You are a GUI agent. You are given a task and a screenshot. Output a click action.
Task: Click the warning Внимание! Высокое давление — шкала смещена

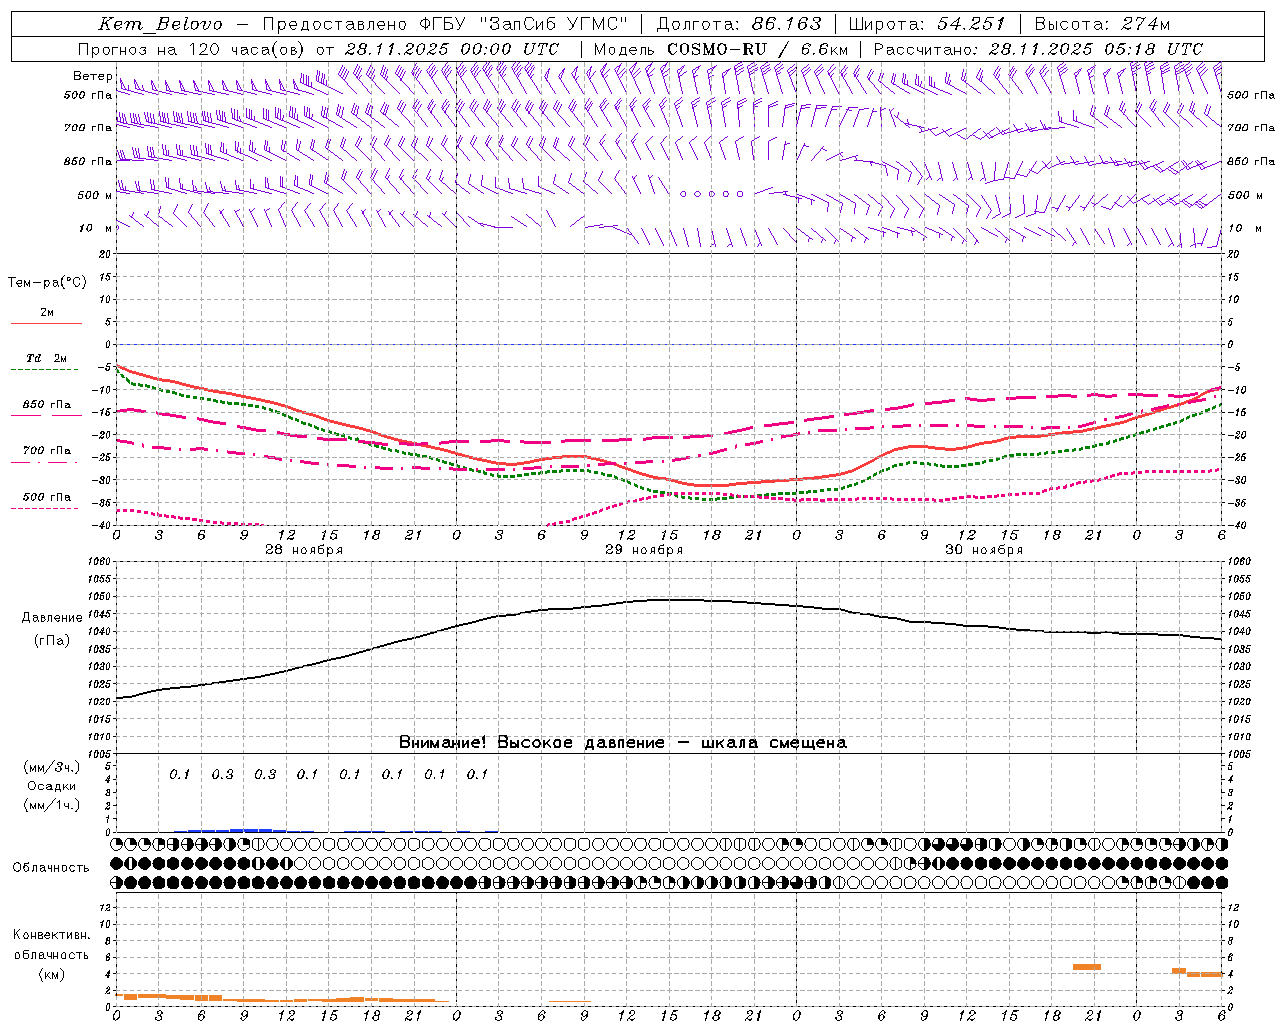click(x=622, y=743)
